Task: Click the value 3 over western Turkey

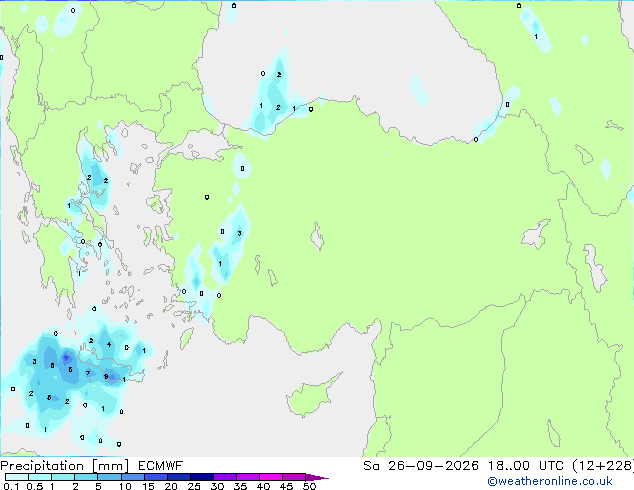Action: [239, 233]
